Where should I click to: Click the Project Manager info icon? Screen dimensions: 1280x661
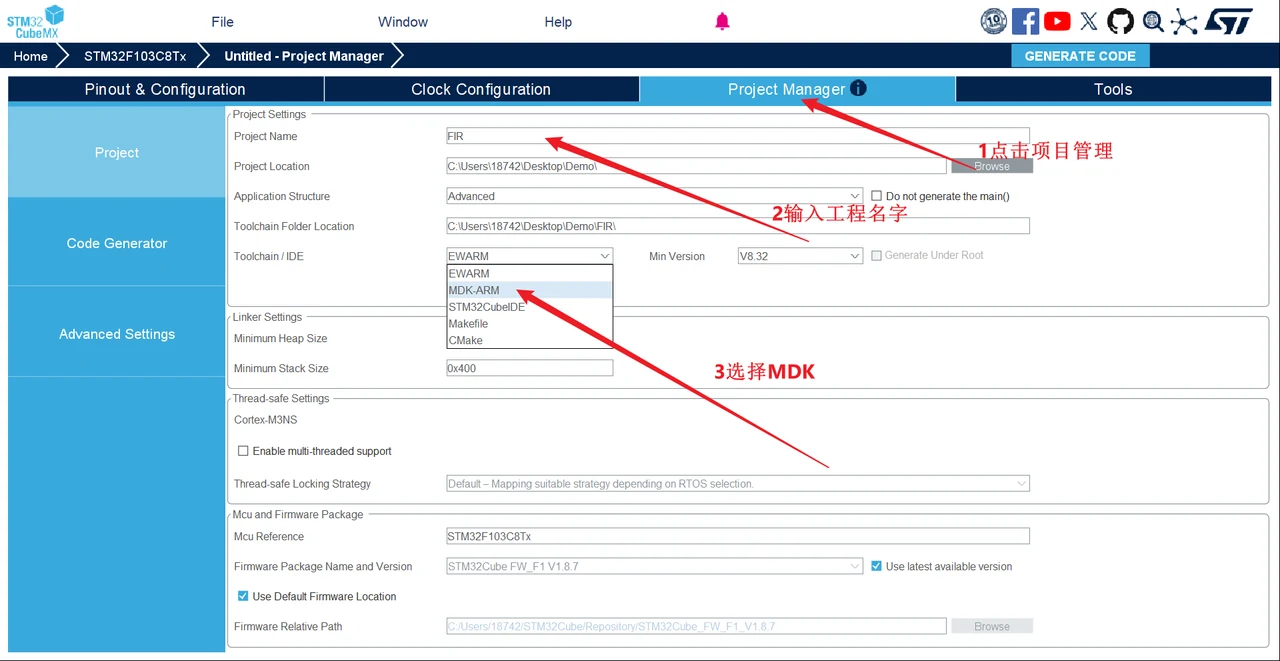click(x=858, y=88)
